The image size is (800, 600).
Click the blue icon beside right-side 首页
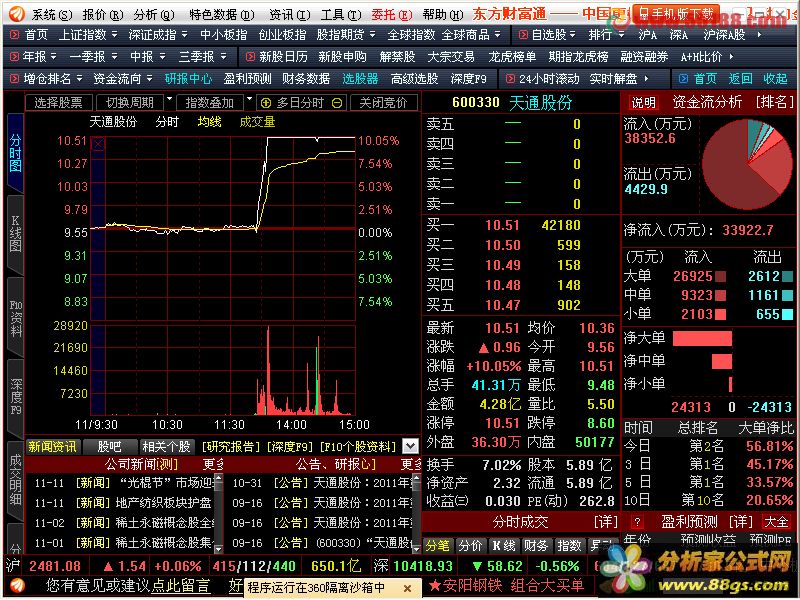(684, 79)
